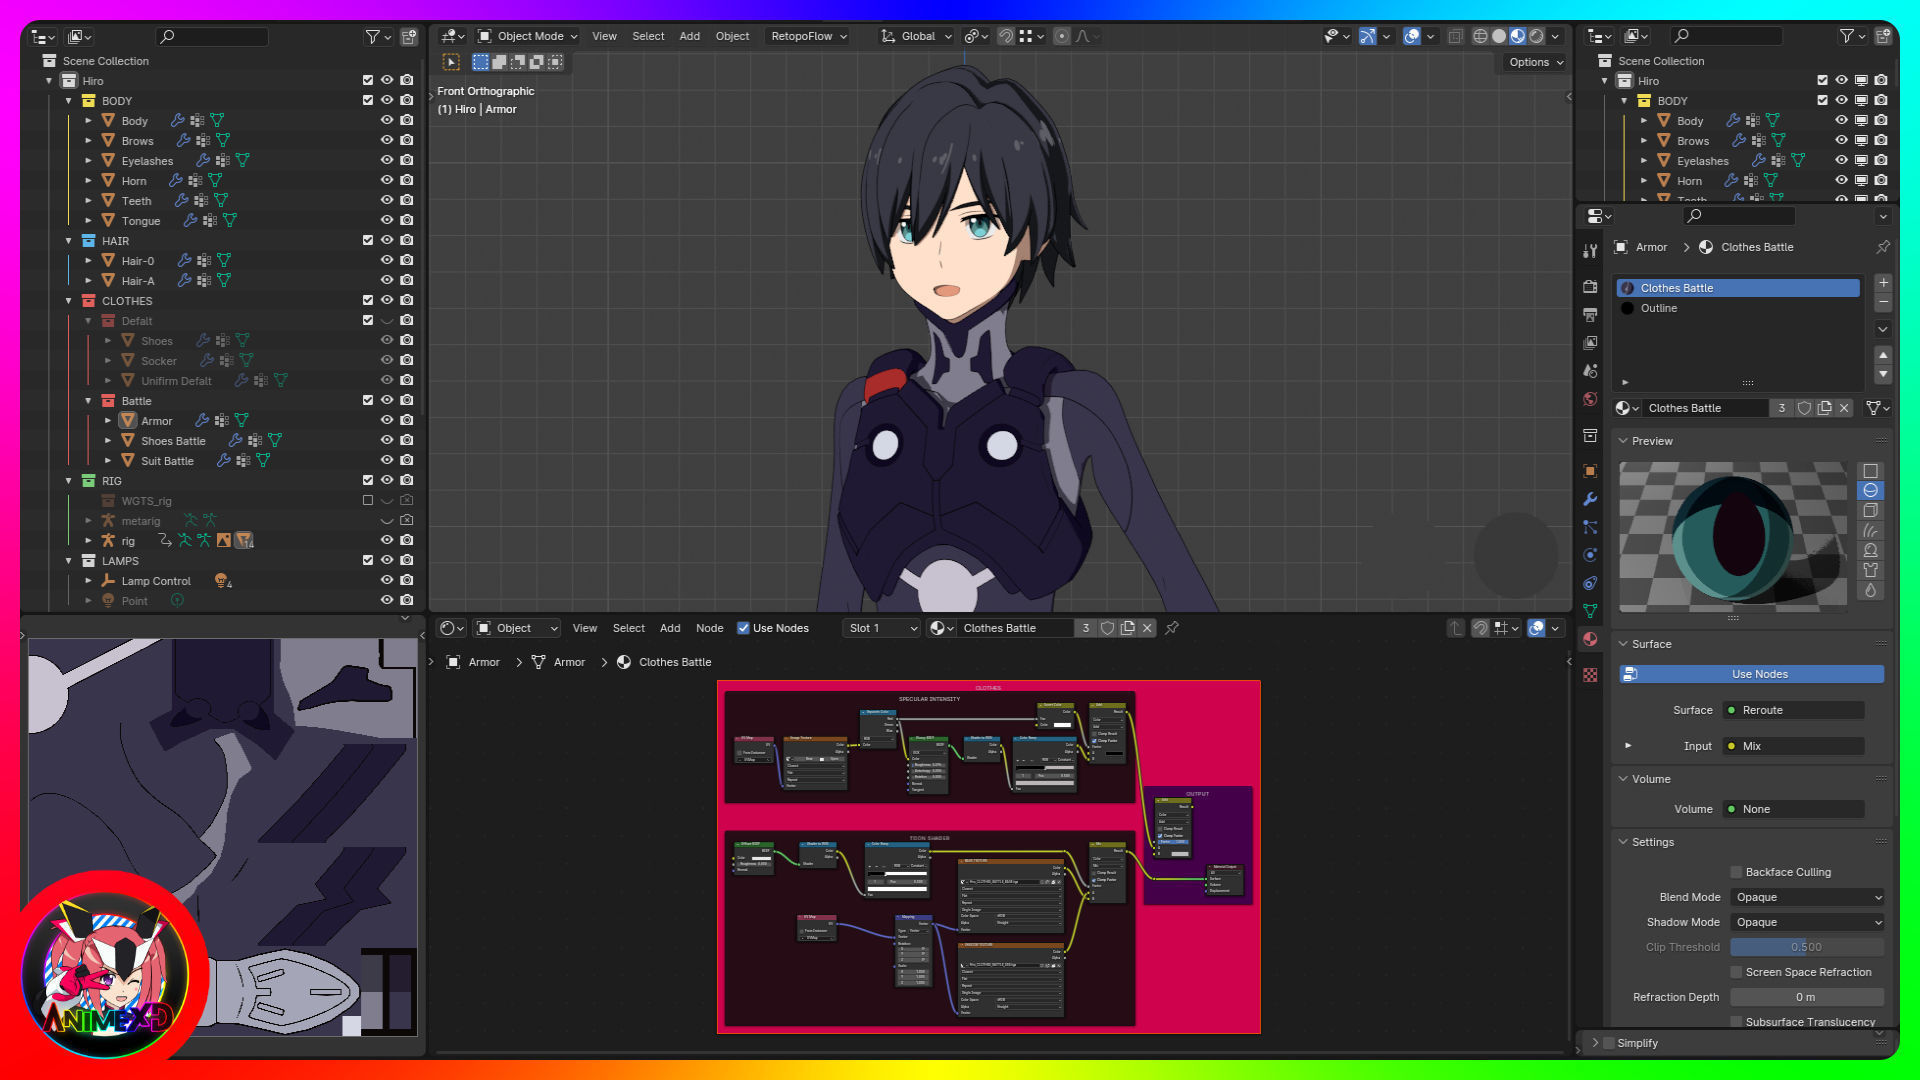
Task: Click the Surface Reroute field
Action: (1793, 710)
